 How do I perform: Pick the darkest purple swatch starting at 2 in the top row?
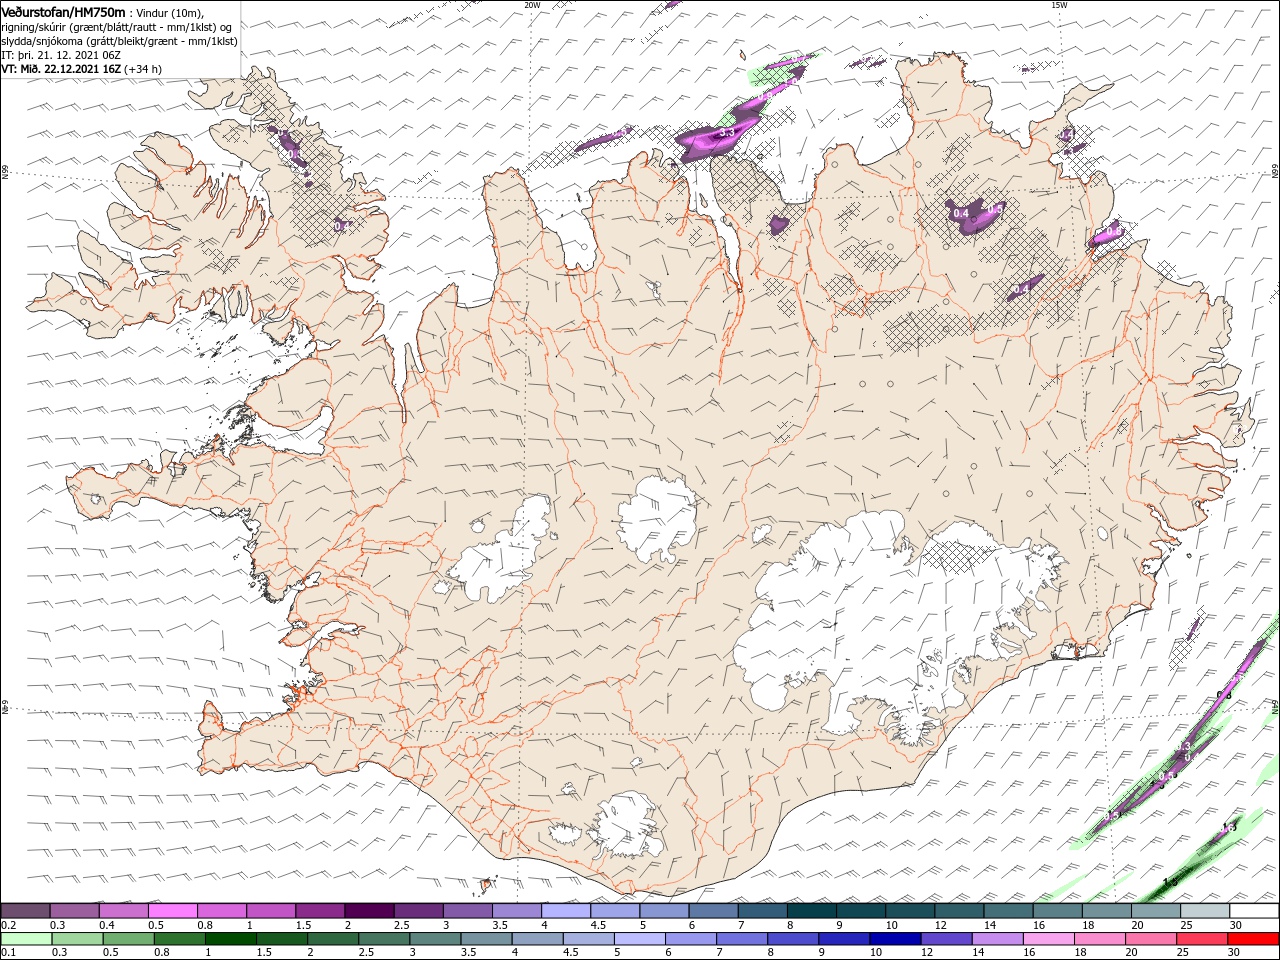click(x=369, y=911)
